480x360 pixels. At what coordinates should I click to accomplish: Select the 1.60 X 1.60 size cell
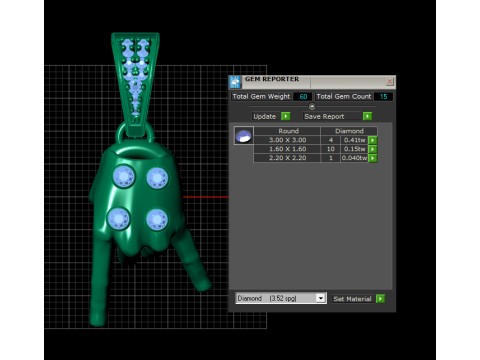coord(287,149)
